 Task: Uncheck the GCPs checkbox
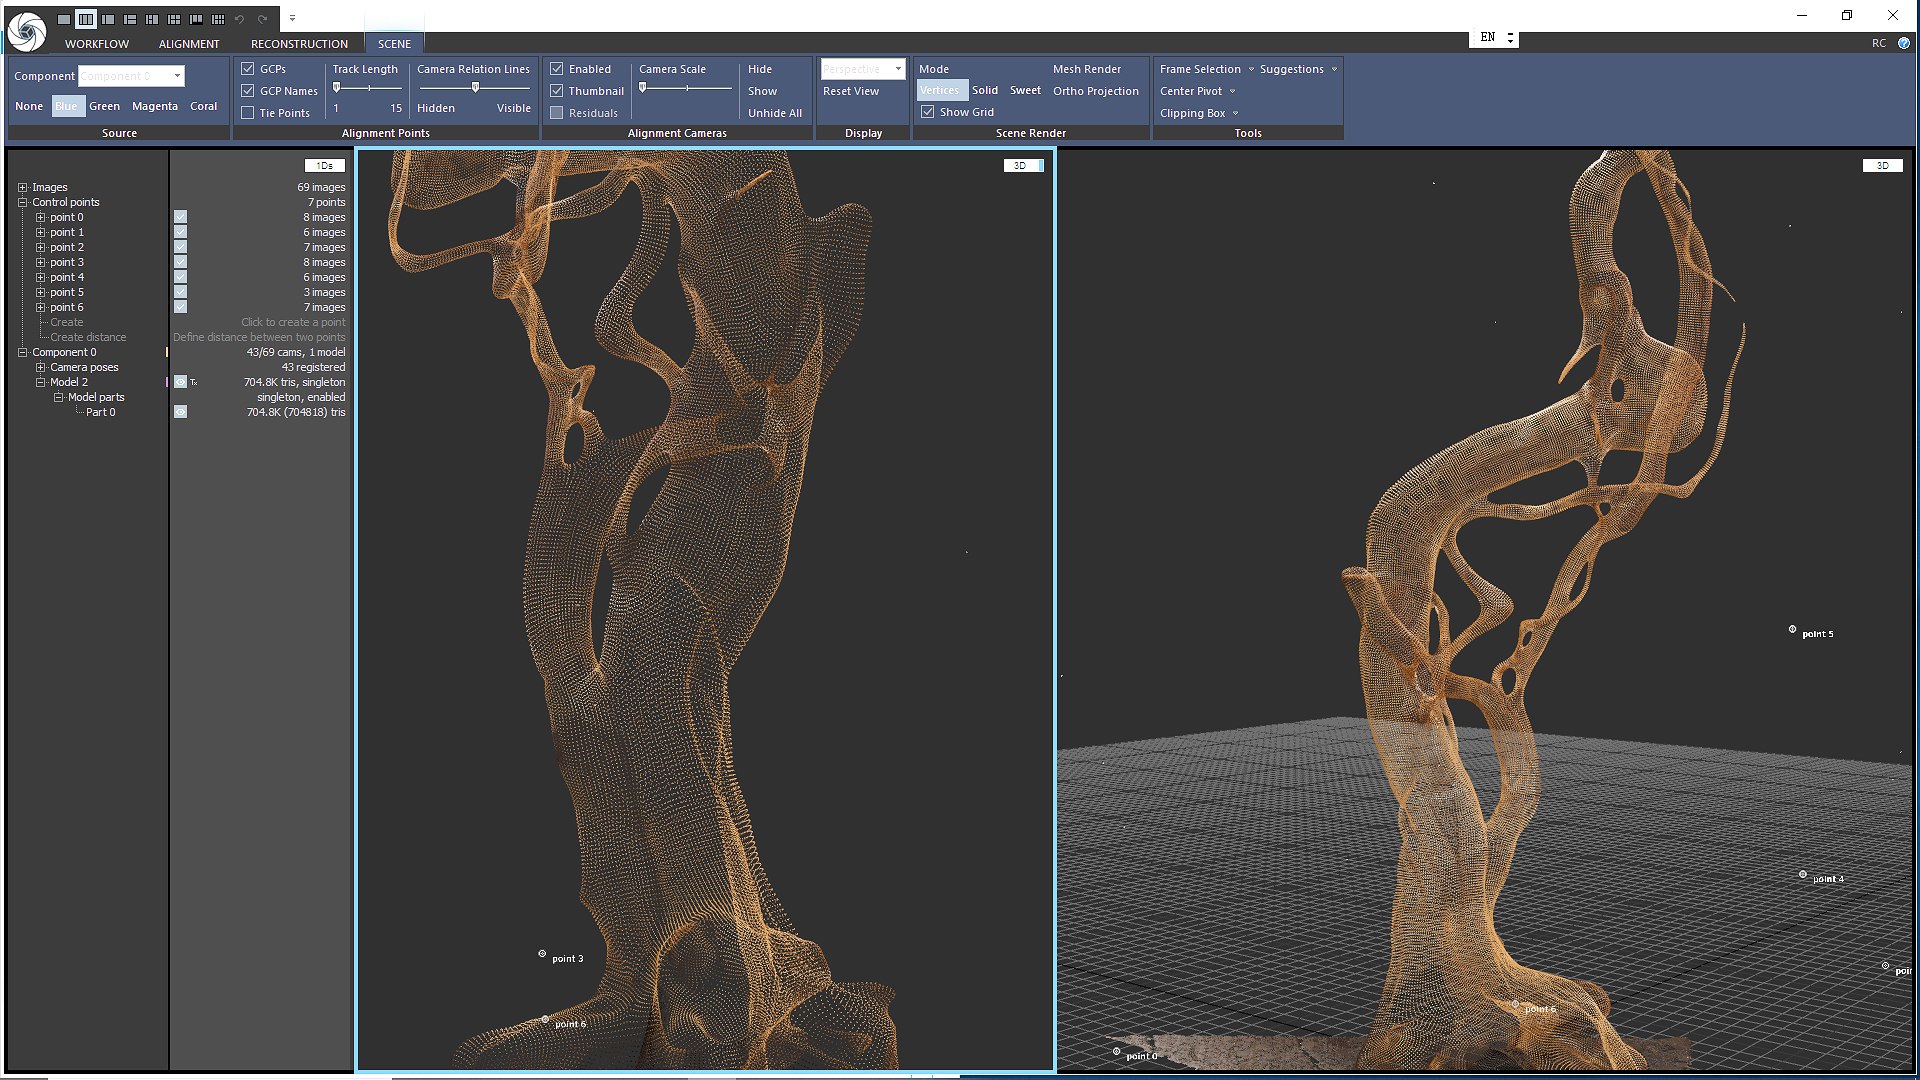(x=248, y=69)
